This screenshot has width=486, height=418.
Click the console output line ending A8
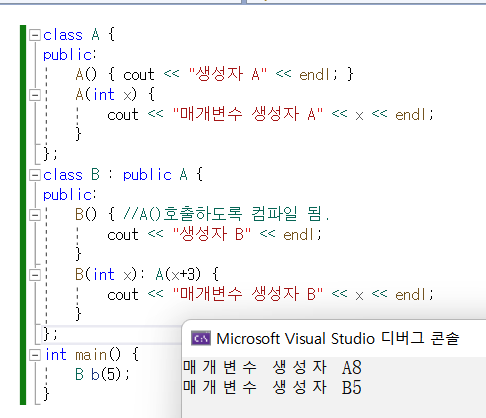pyautogui.click(x=272, y=367)
